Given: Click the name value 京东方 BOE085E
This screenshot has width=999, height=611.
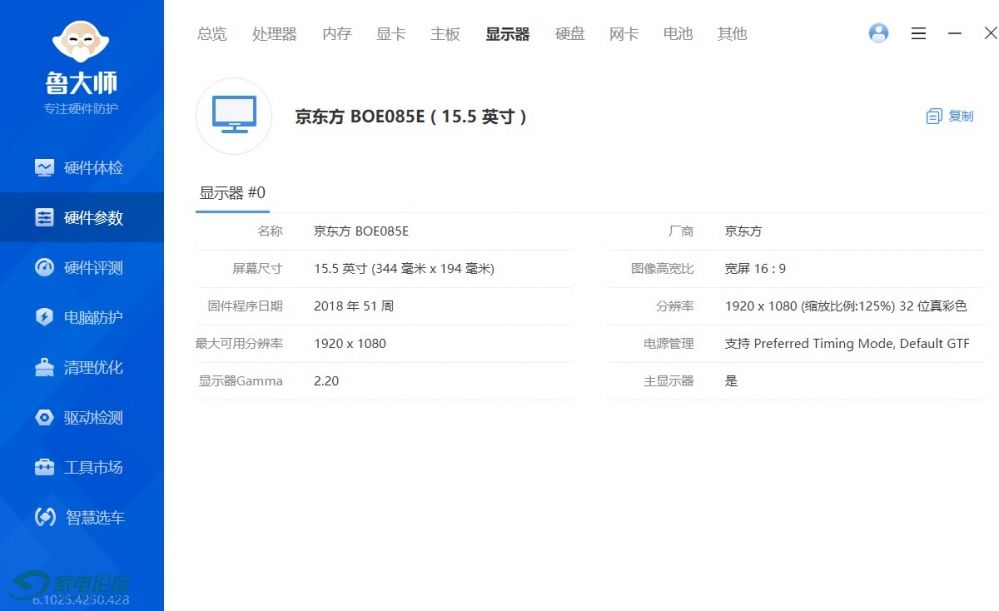Looking at the screenshot, I should point(361,231).
